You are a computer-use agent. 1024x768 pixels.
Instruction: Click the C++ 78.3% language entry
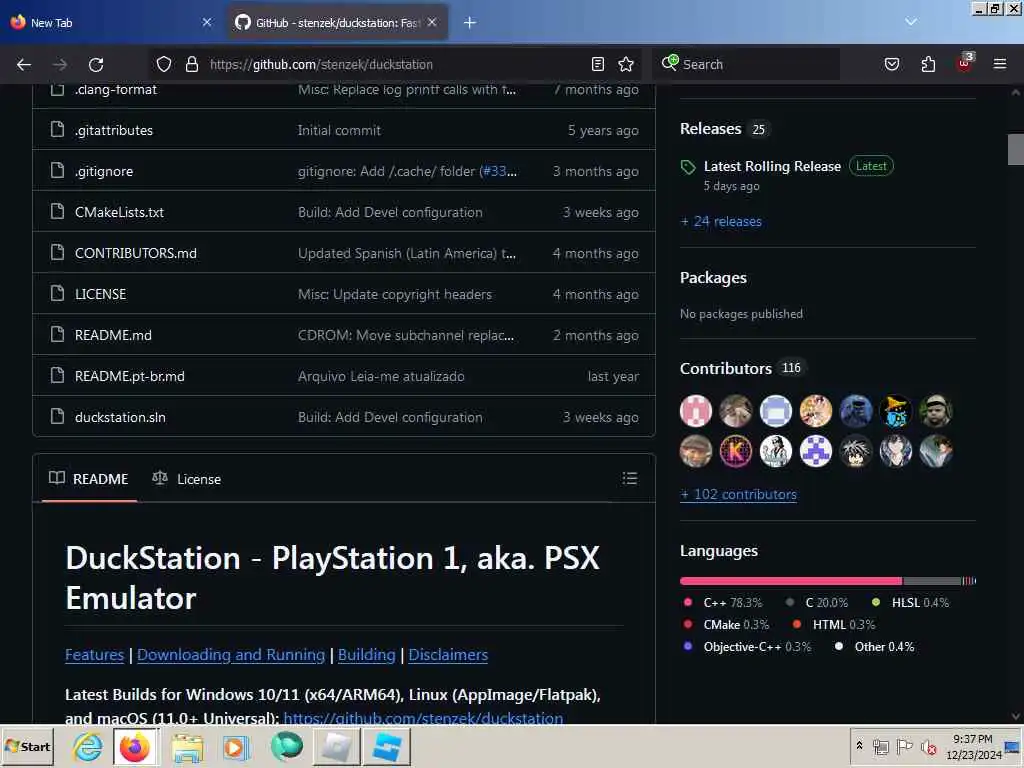tap(723, 602)
